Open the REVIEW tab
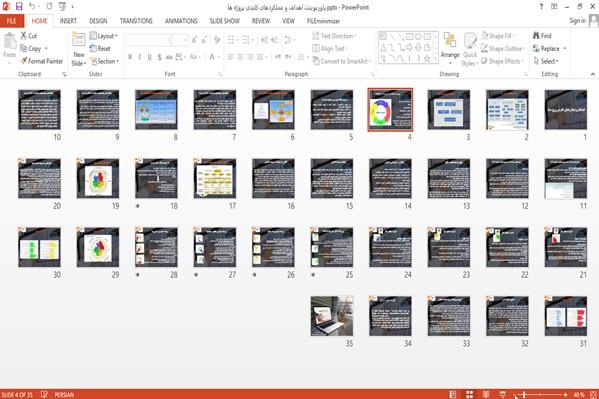The image size is (599, 399). click(x=261, y=21)
